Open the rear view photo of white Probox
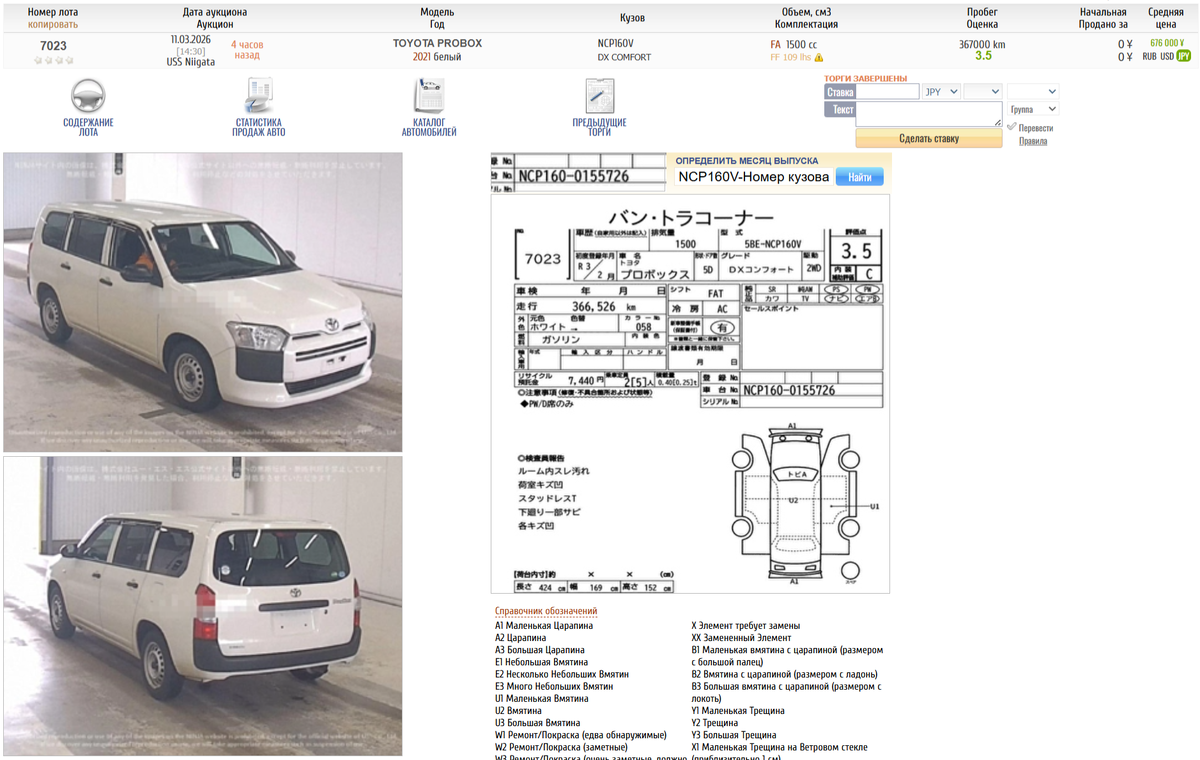The width and height of the screenshot is (1200, 760). [203, 606]
